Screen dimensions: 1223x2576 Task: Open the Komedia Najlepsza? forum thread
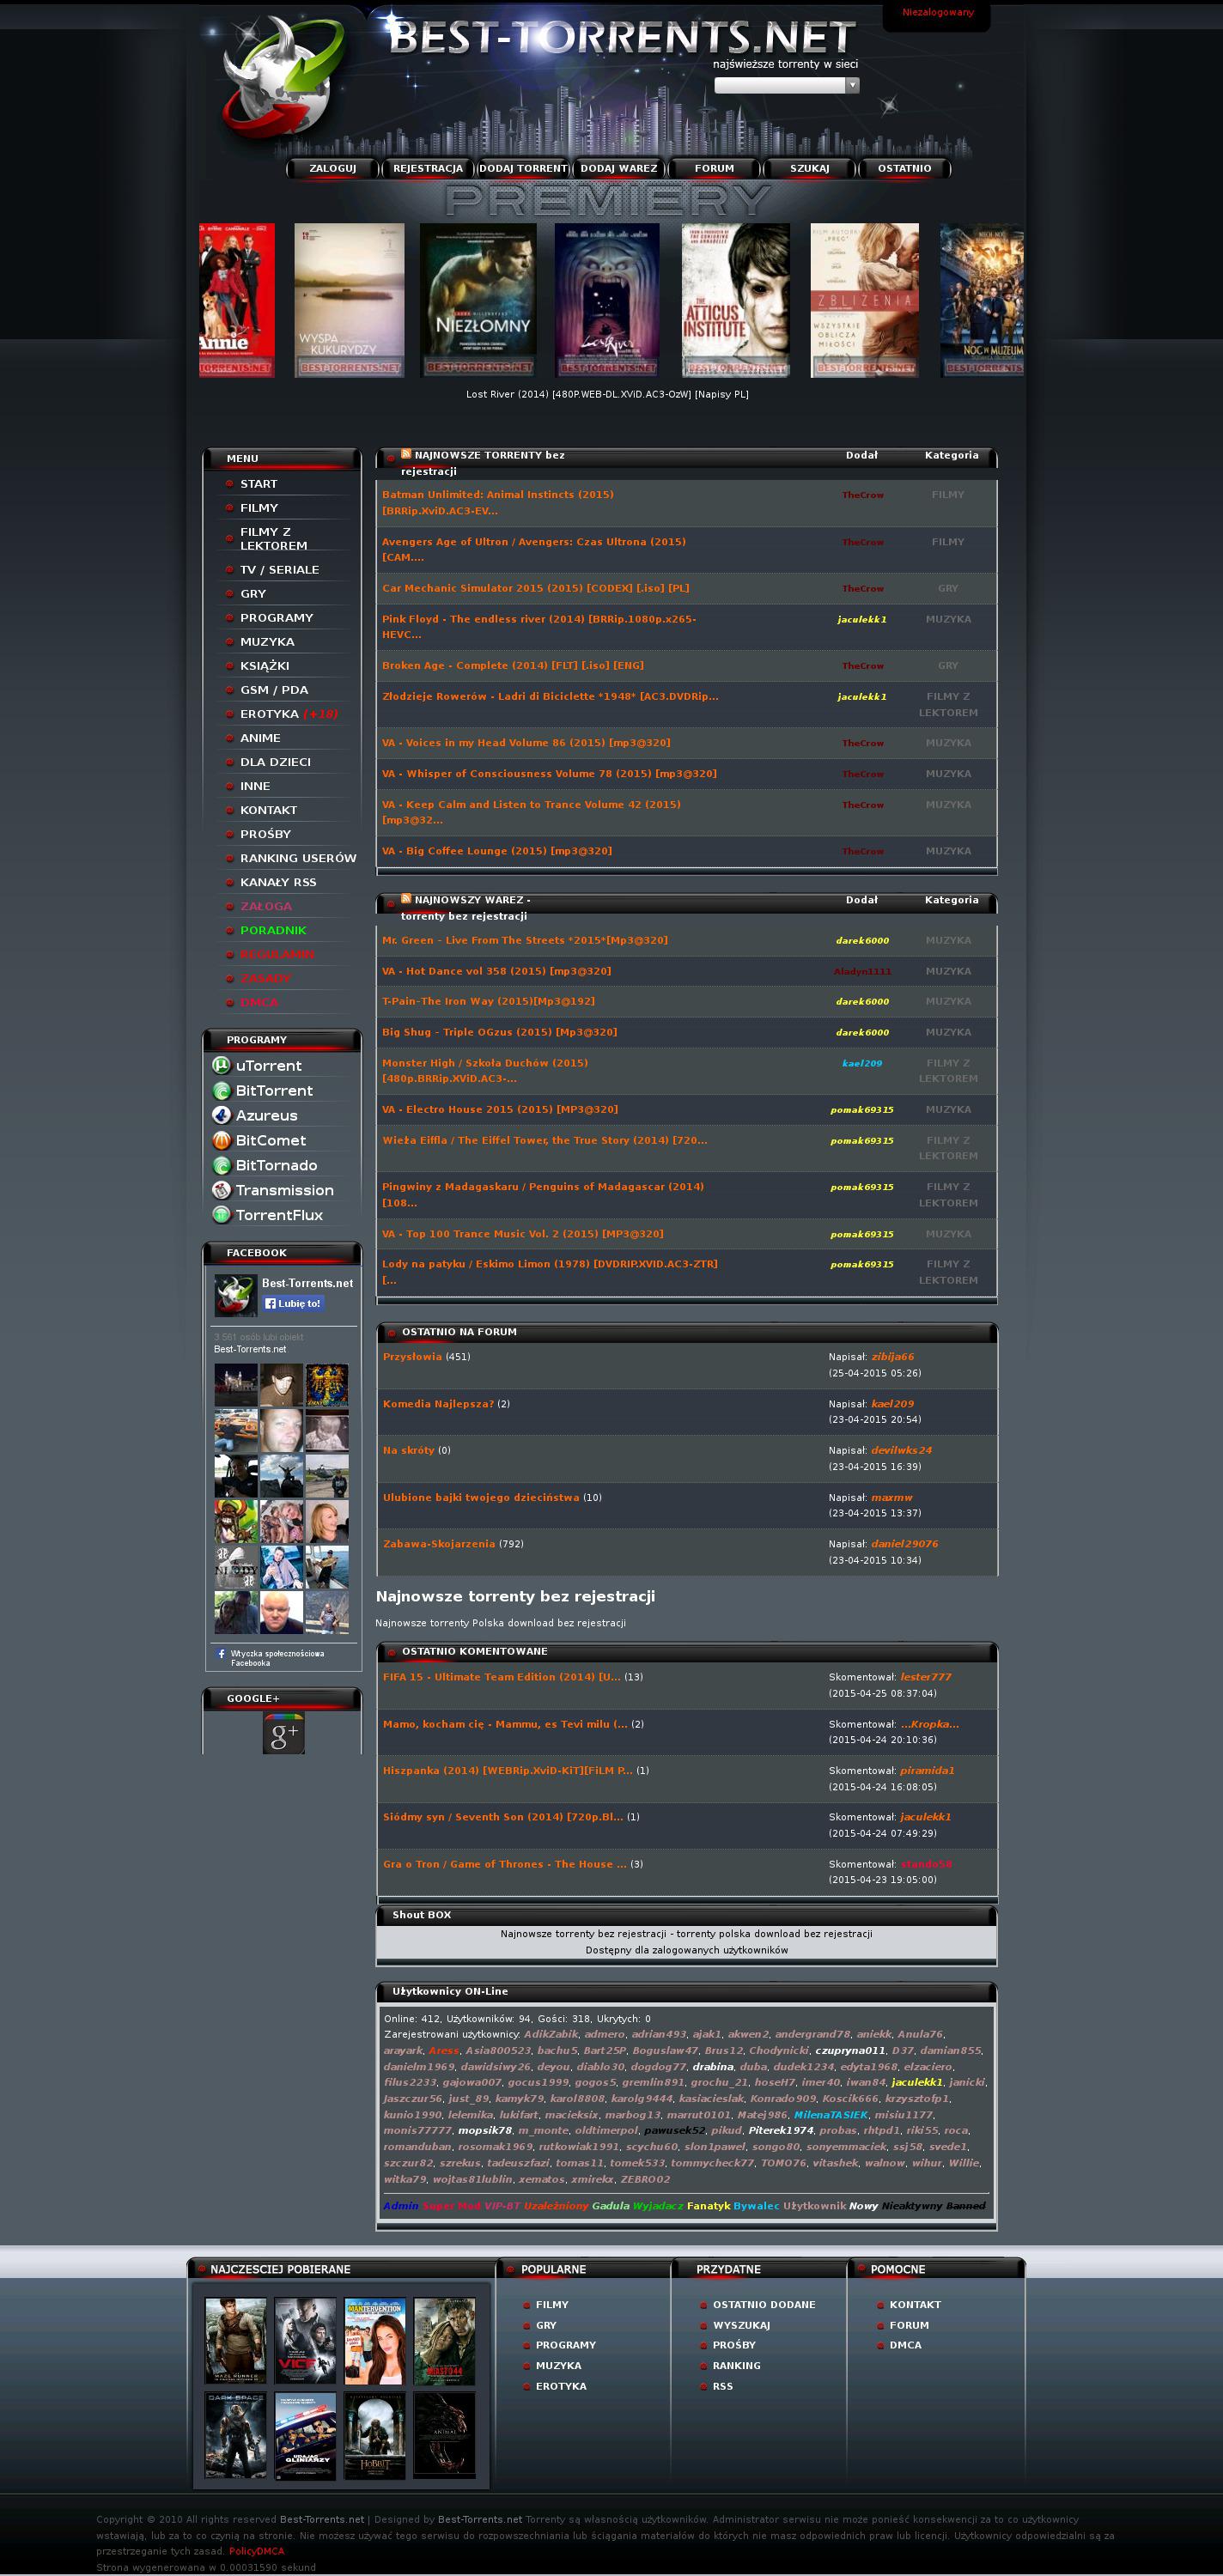point(438,1404)
